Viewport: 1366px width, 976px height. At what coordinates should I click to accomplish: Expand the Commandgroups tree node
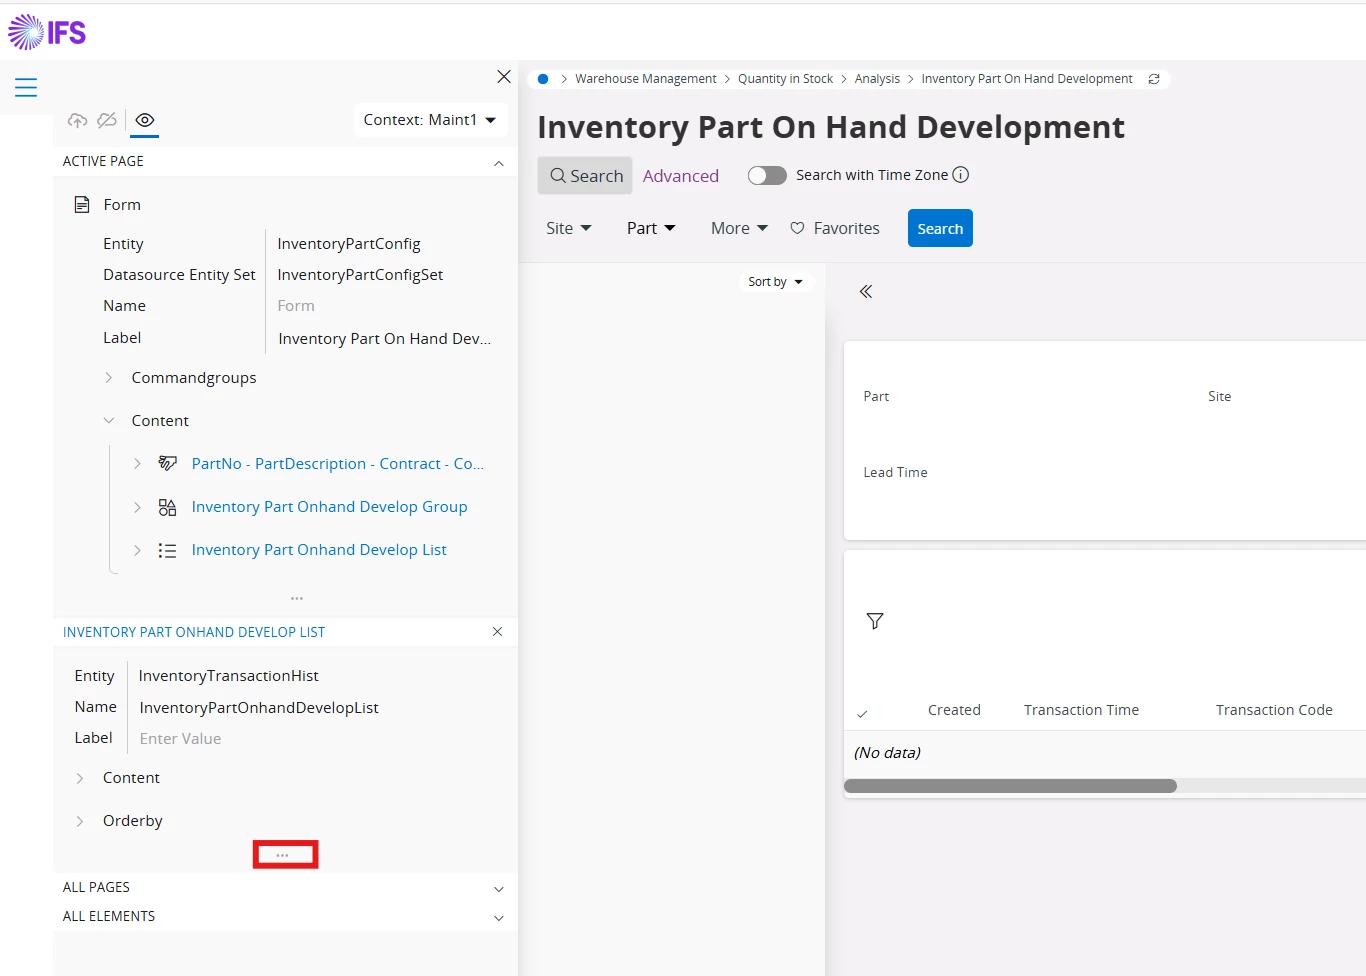point(109,378)
